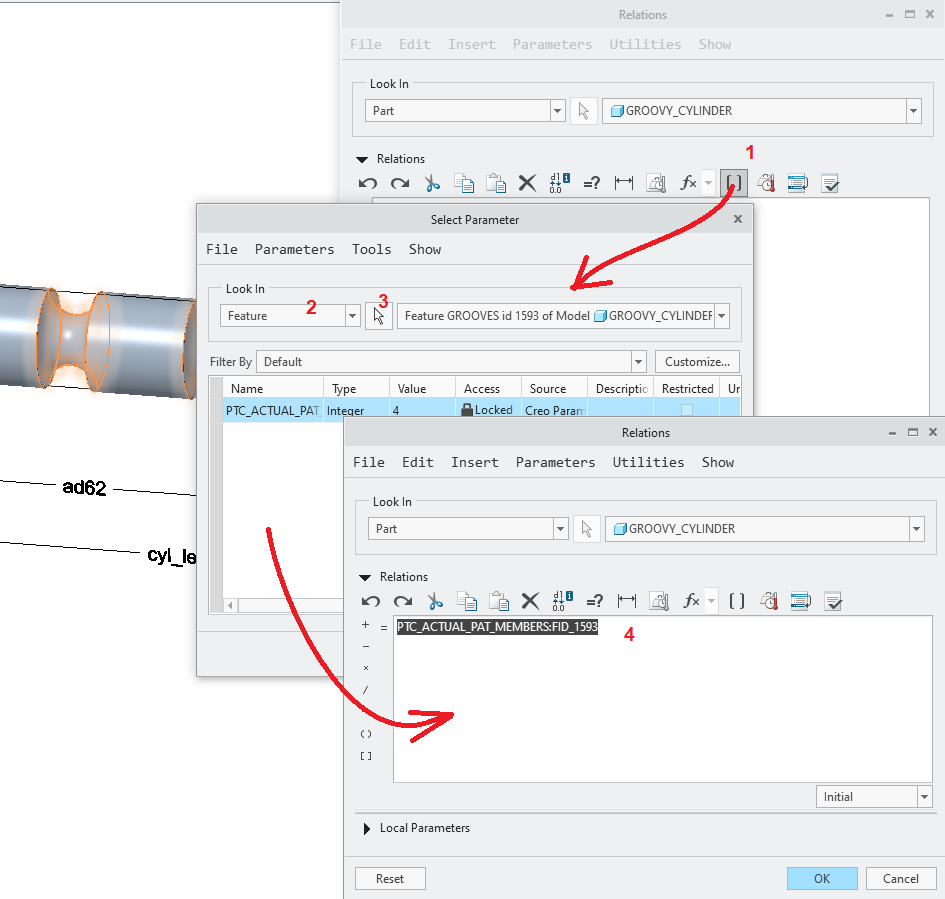Click the parentheses operator button beside editor
The width and height of the screenshot is (945, 899).
point(366,734)
